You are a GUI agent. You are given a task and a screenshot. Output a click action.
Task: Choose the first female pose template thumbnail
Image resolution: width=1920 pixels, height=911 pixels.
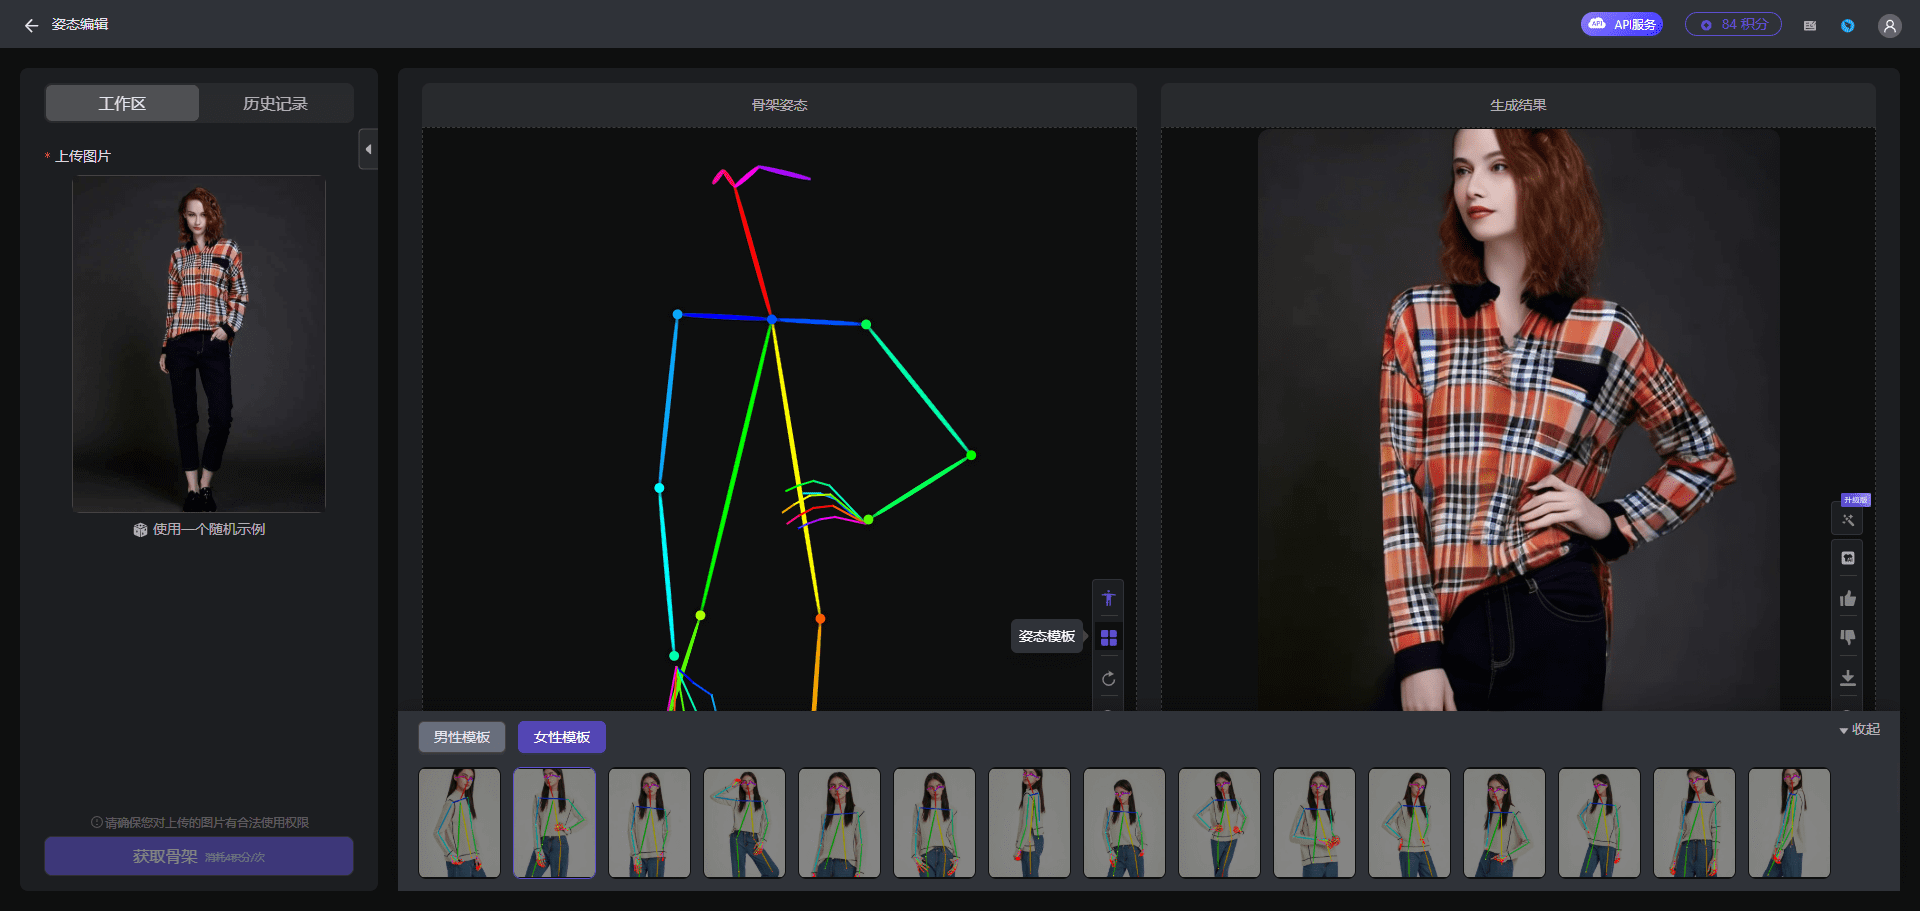(x=459, y=823)
